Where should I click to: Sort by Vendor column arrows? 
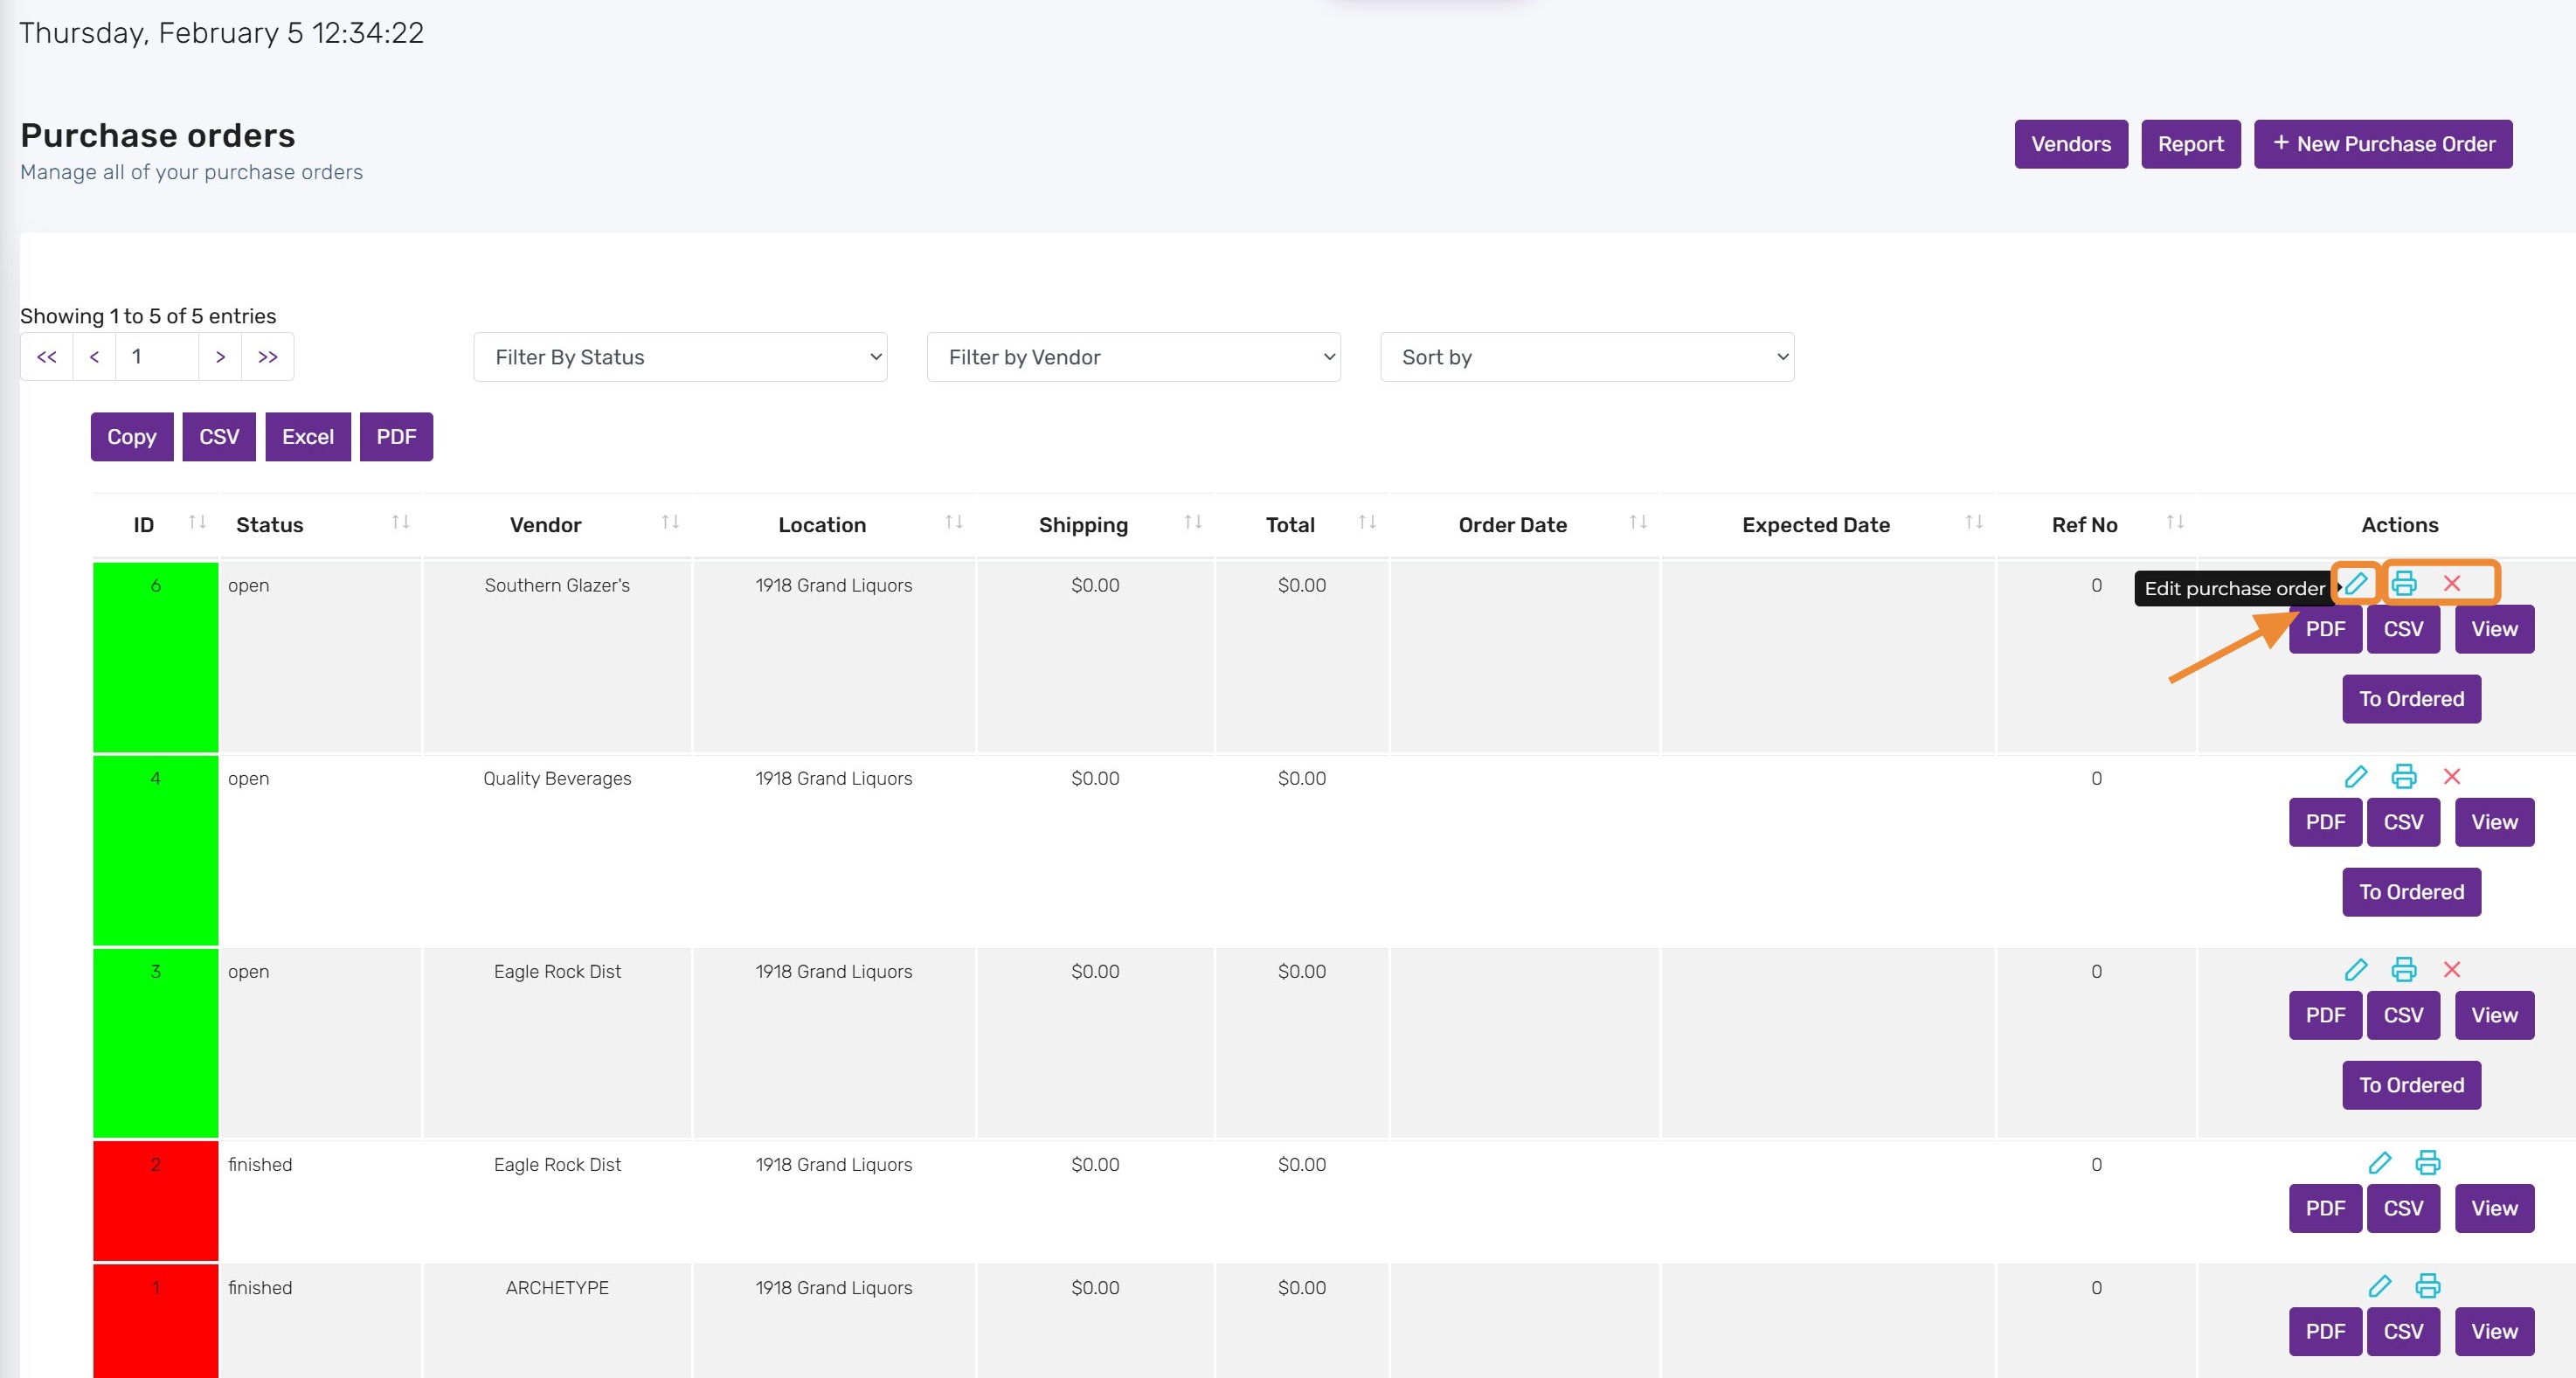pos(671,522)
